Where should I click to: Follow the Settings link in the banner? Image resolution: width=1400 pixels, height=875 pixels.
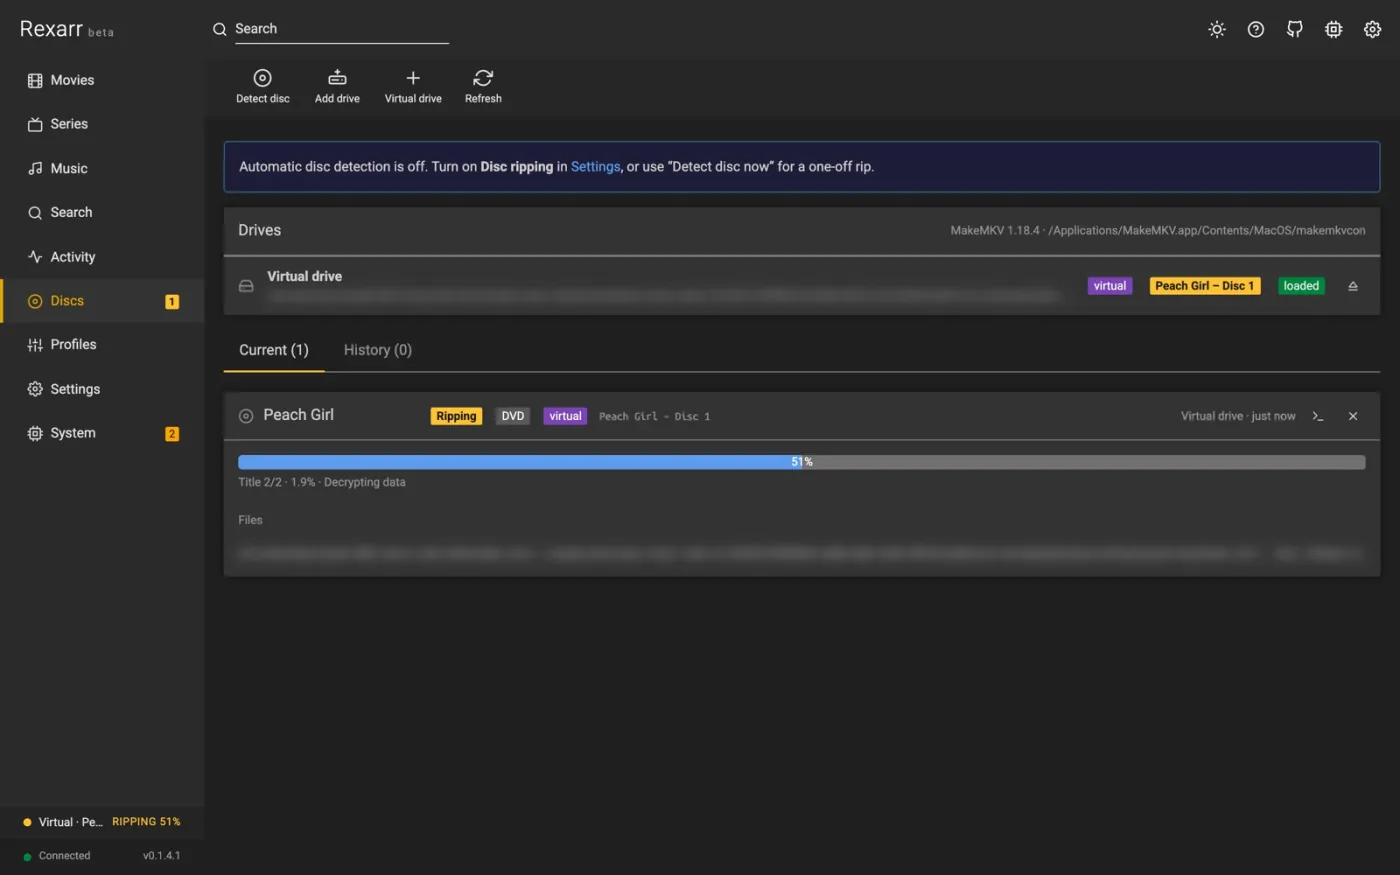tap(595, 167)
